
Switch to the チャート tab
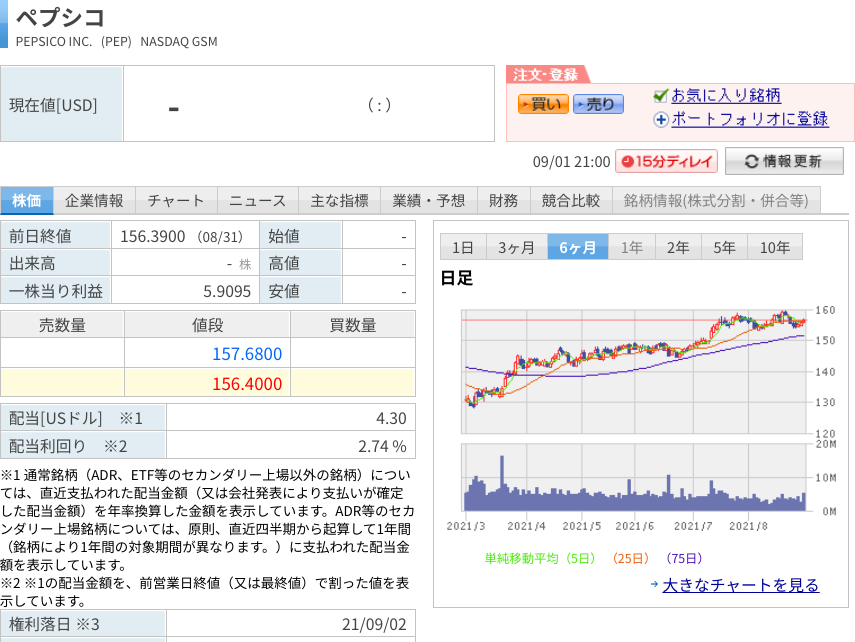(176, 201)
